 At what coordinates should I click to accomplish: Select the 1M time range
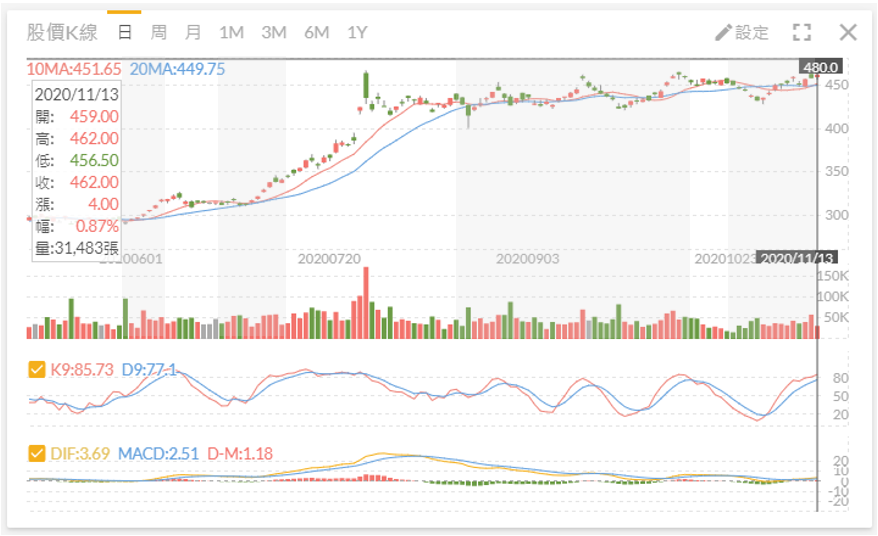pyautogui.click(x=231, y=32)
